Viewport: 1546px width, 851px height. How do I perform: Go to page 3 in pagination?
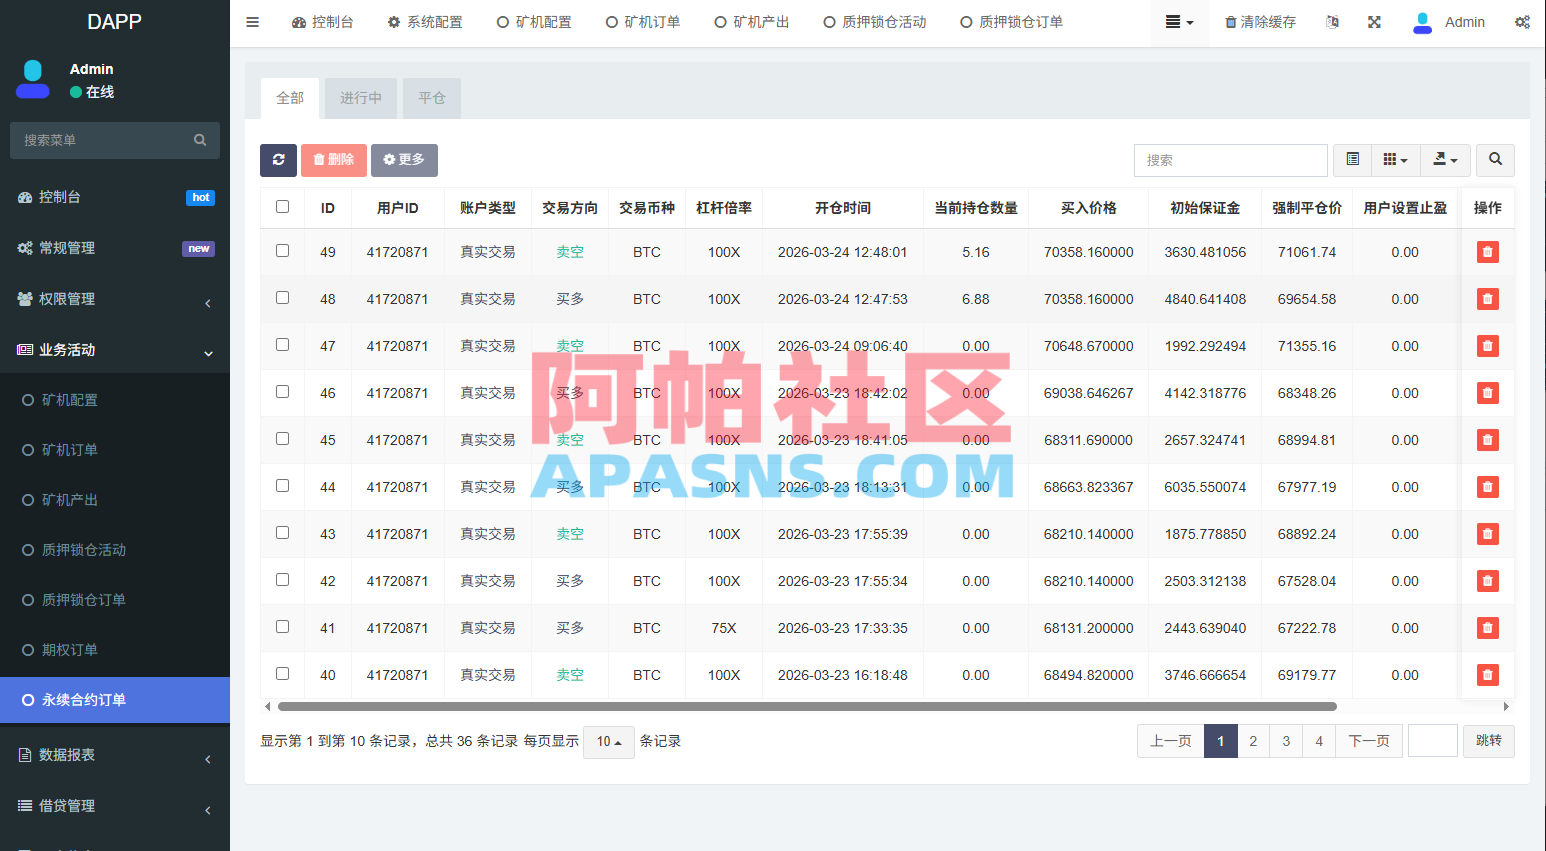1286,741
